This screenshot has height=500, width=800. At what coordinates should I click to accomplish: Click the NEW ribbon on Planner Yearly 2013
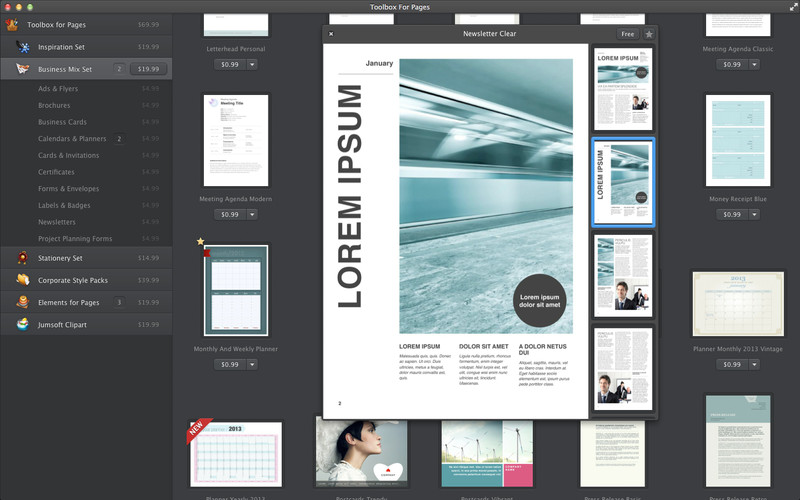click(197, 430)
